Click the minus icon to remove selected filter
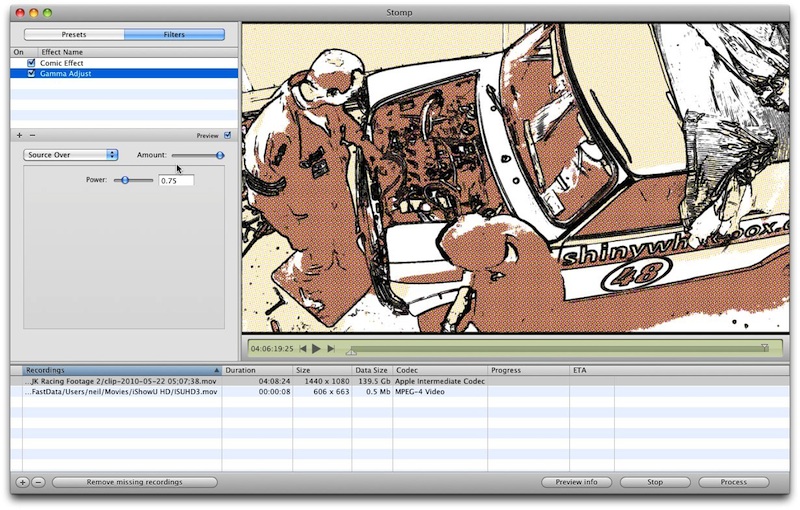Viewport: 800px width, 510px height. click(x=32, y=135)
